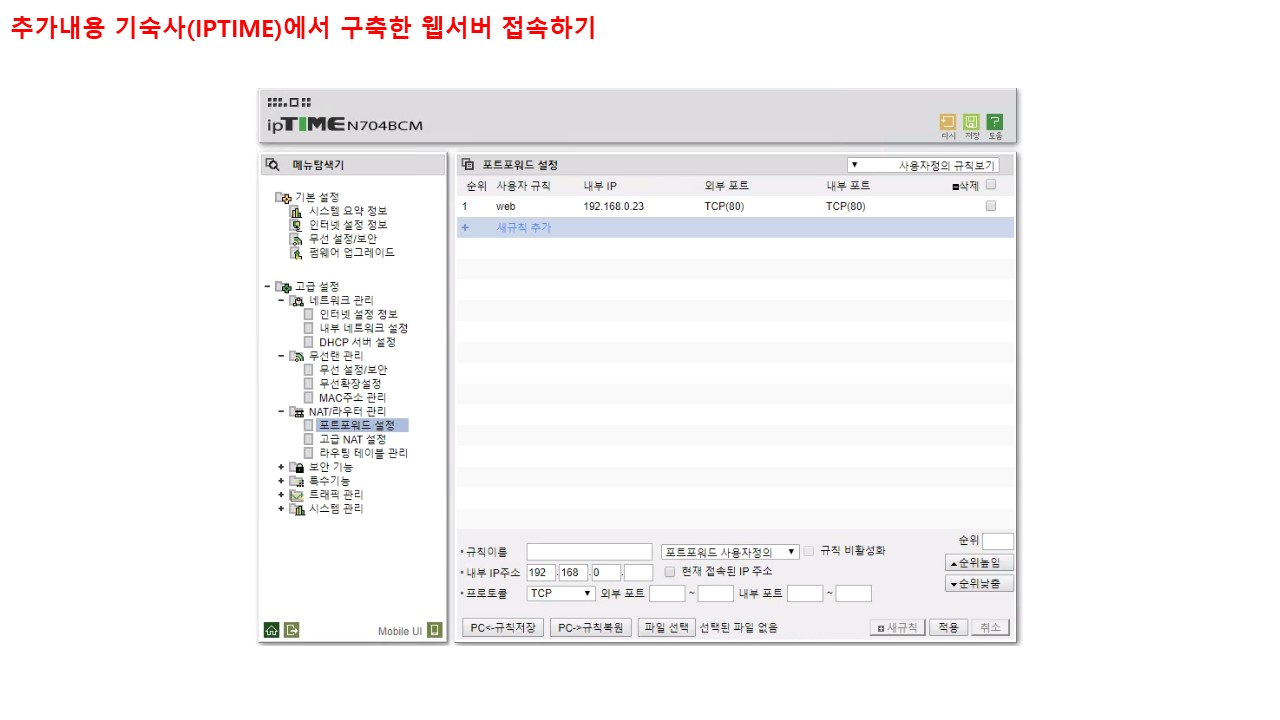Click the 저장 (save) icon in the header
Image resolution: width=1280 pixels, height=720 pixels.
click(x=971, y=122)
